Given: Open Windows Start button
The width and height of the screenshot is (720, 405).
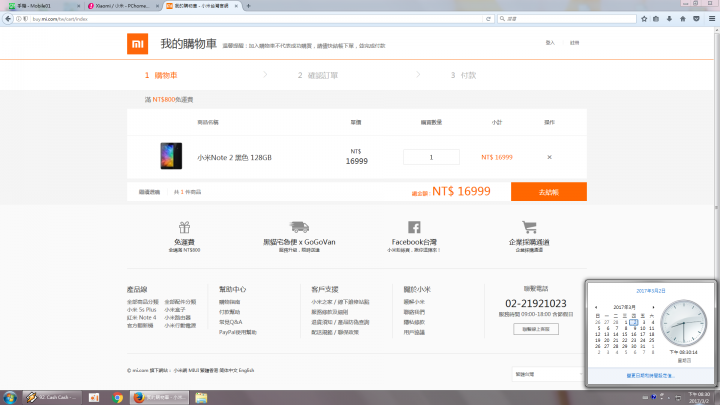Looking at the screenshot, I should [10, 398].
